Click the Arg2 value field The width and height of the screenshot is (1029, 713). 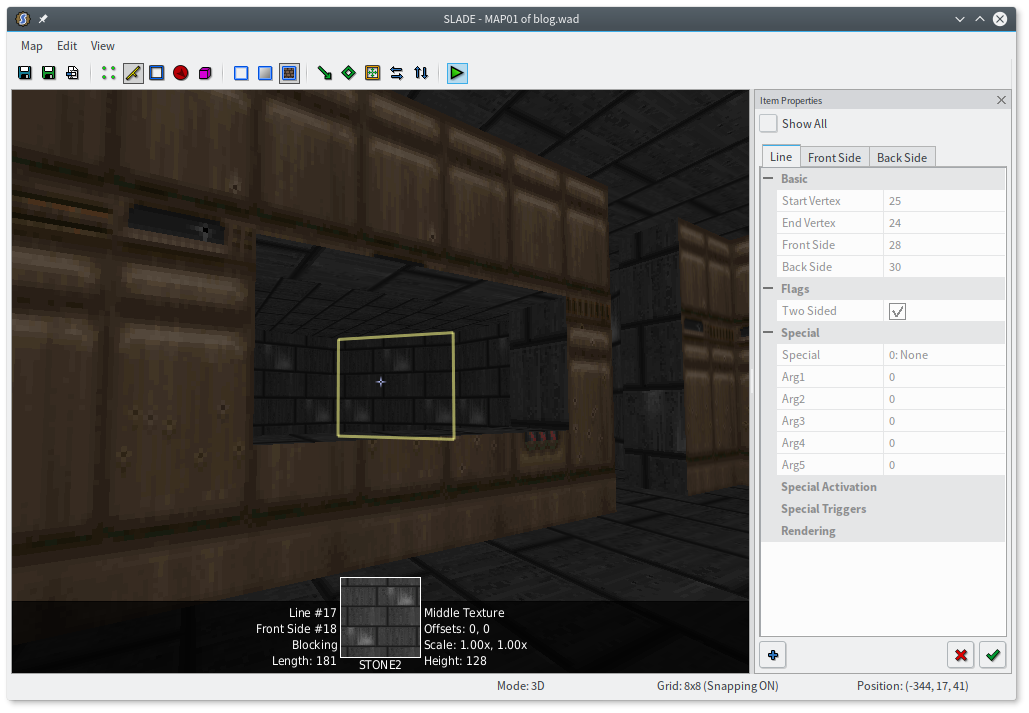[x=944, y=399]
